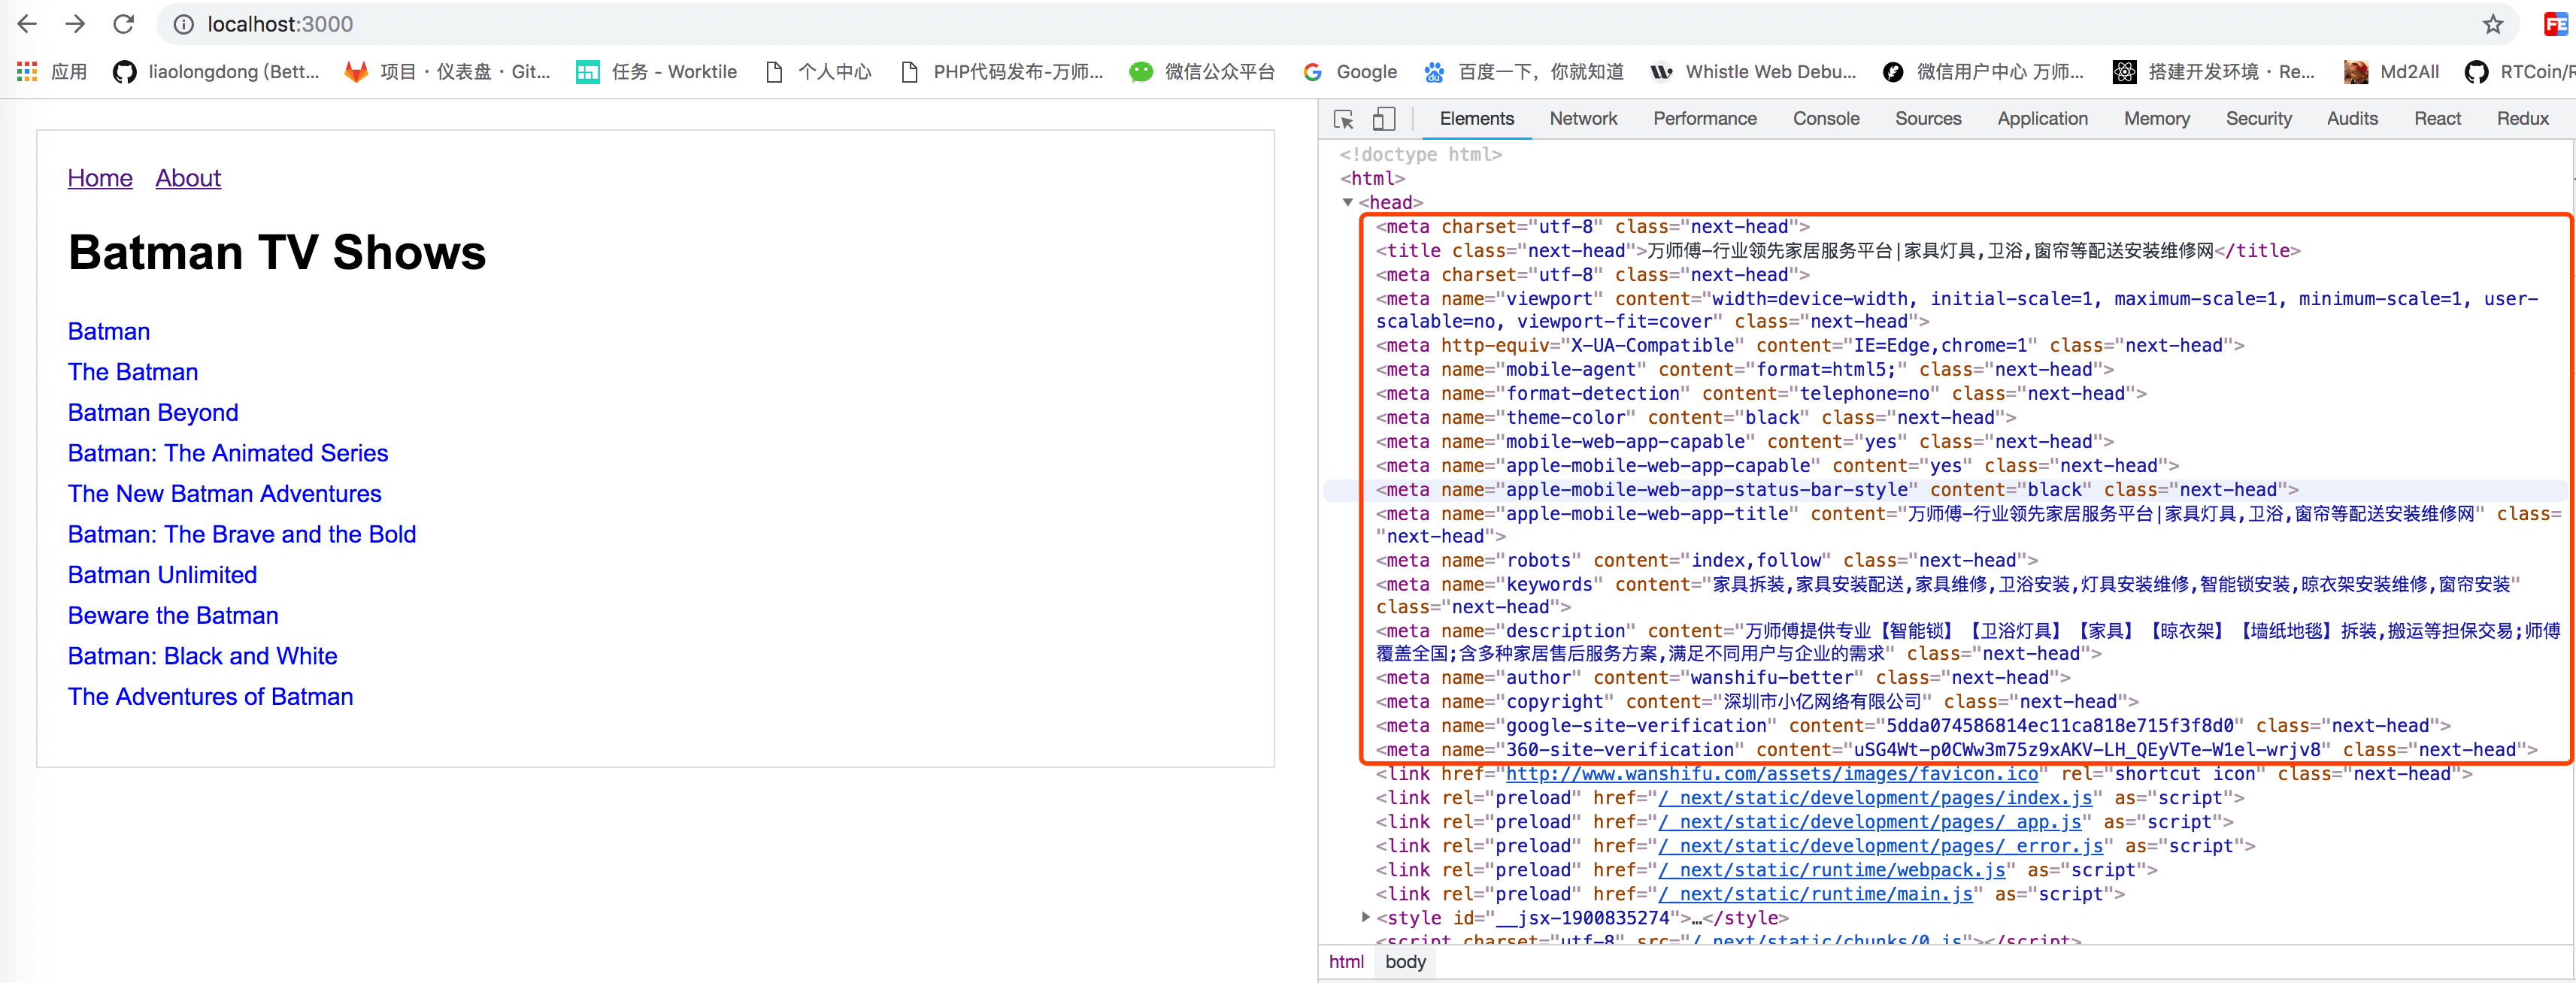The width and height of the screenshot is (2576, 983).
Task: Expand the style __jsx-1900835274 element
Action: point(1366,916)
